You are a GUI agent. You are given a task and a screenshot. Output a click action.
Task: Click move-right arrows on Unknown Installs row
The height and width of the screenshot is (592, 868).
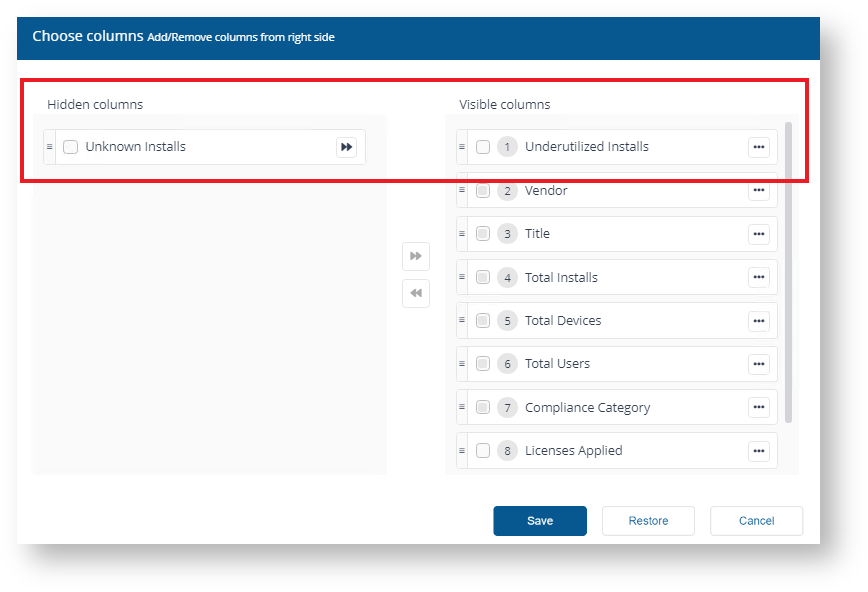click(346, 147)
